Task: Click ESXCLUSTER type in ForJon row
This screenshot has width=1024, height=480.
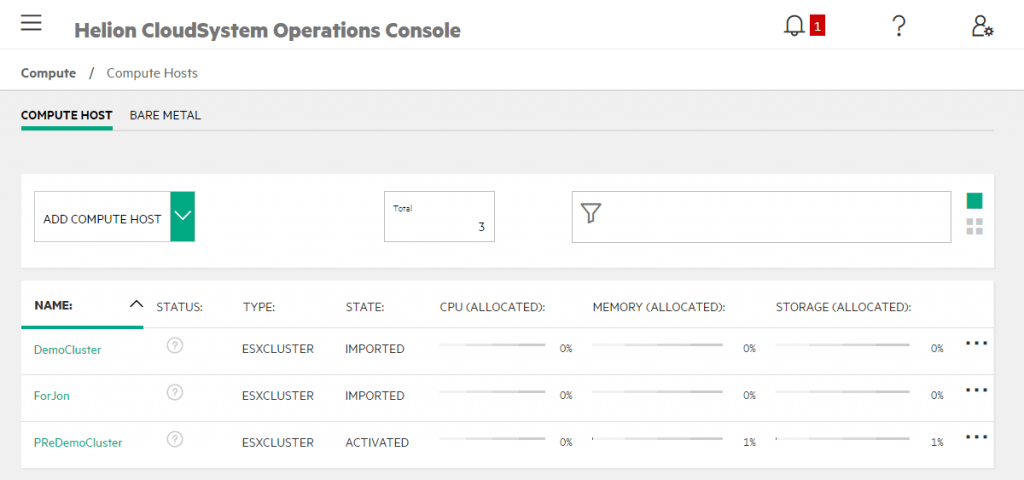Action: 278,396
